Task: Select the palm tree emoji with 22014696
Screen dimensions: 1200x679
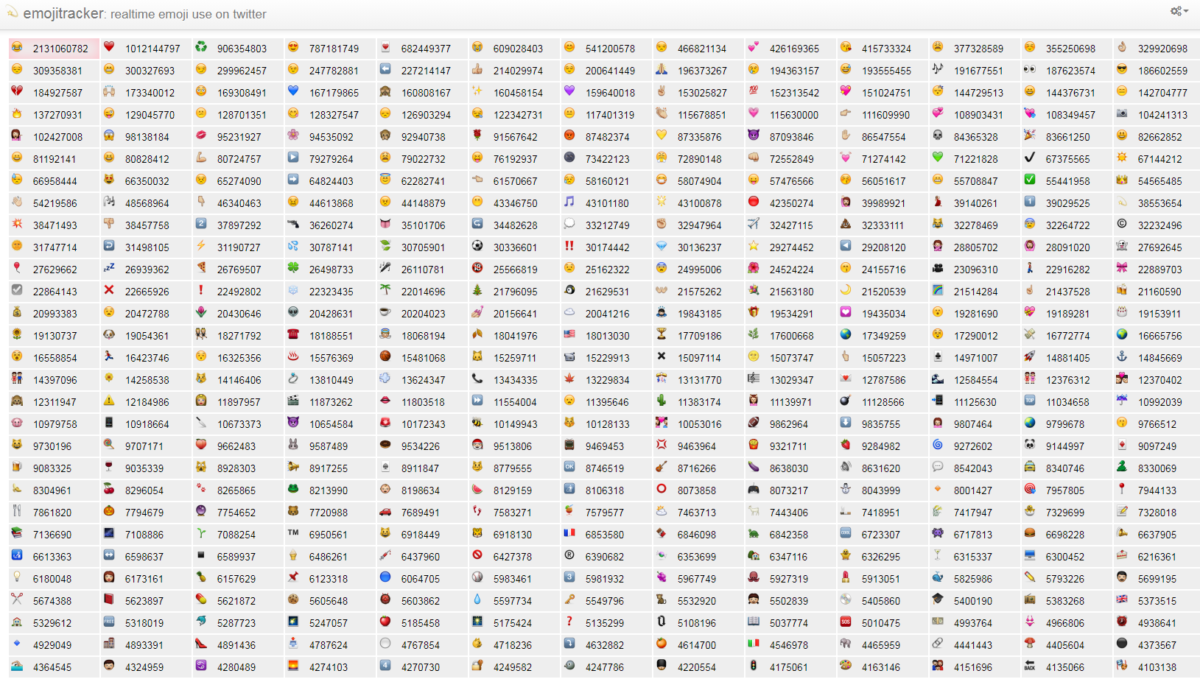Action: point(385,290)
